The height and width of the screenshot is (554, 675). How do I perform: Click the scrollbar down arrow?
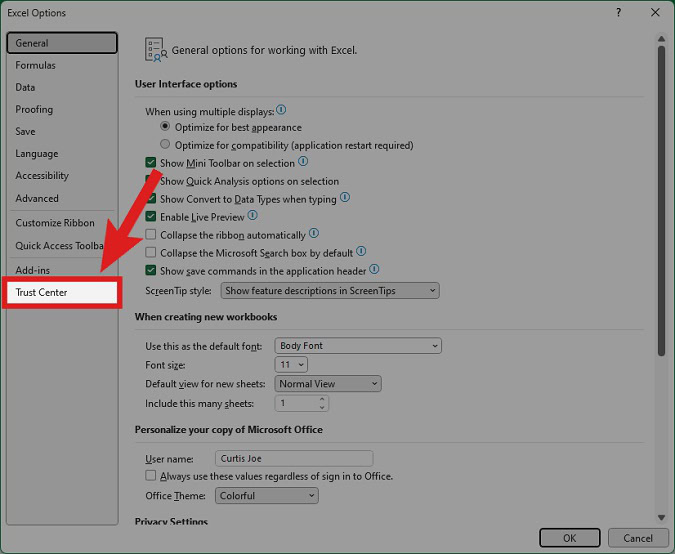(661, 517)
